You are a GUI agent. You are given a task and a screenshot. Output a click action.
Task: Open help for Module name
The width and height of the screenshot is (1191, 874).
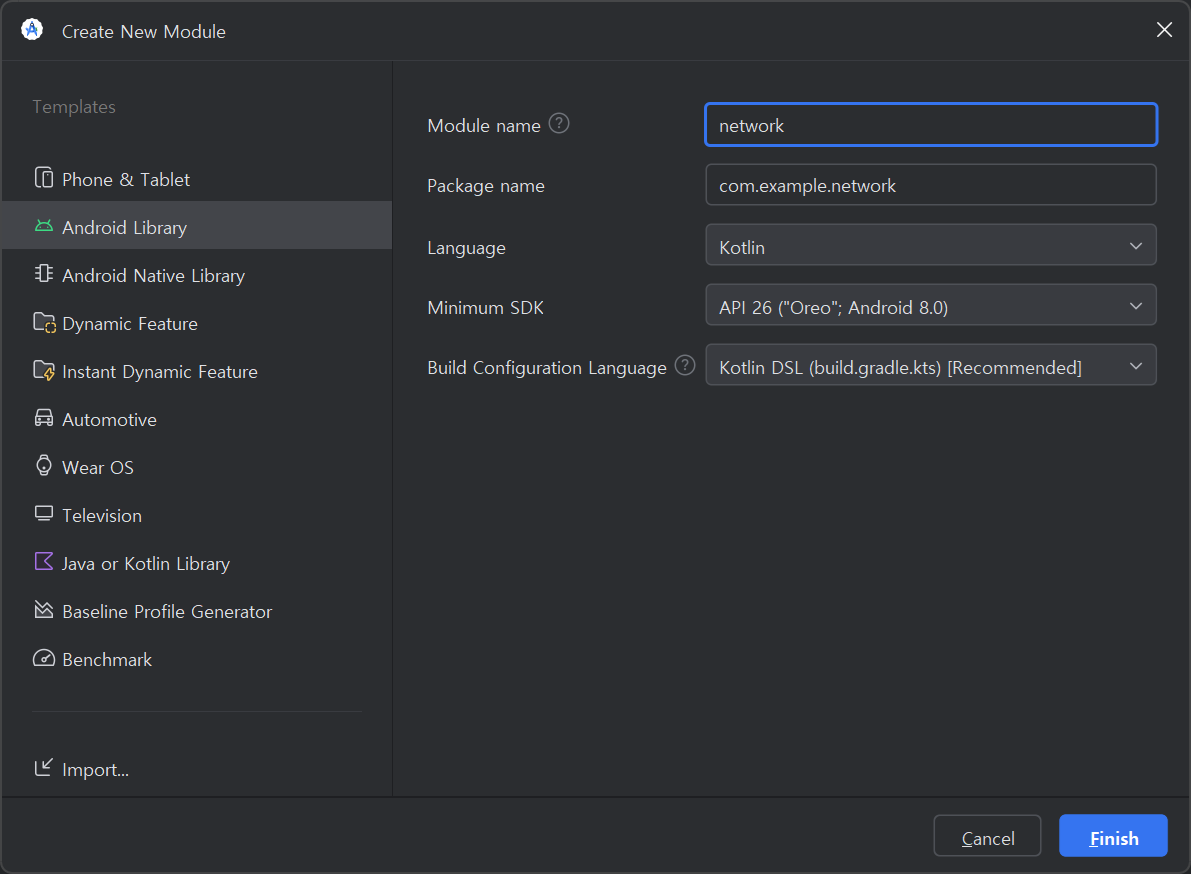pyautogui.click(x=559, y=123)
